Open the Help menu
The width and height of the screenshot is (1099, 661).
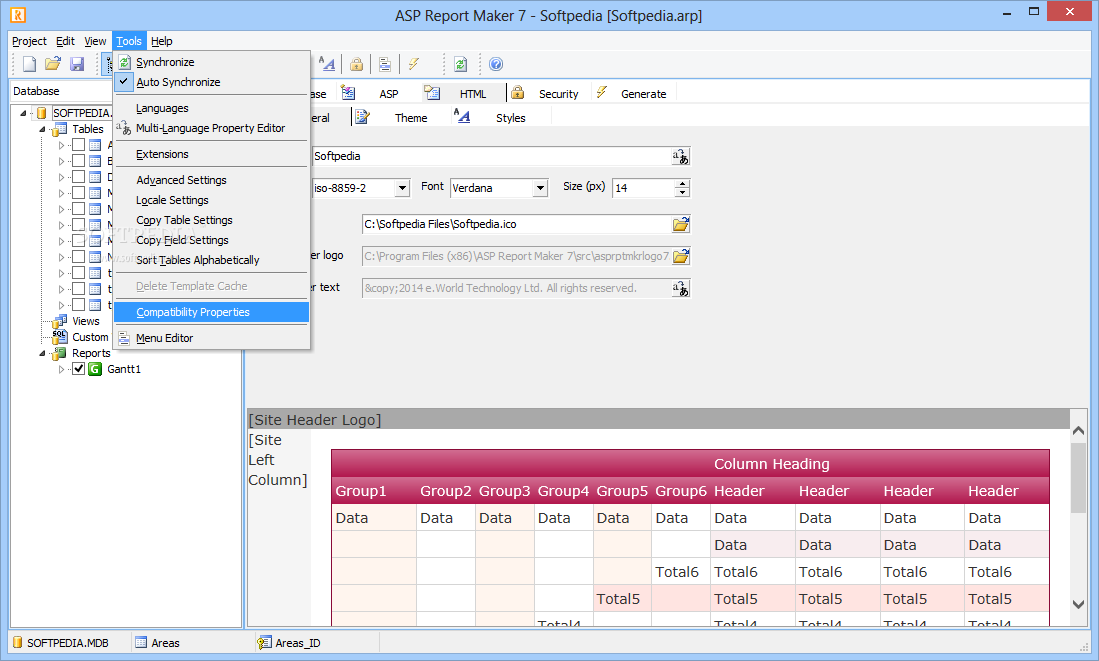[162, 41]
